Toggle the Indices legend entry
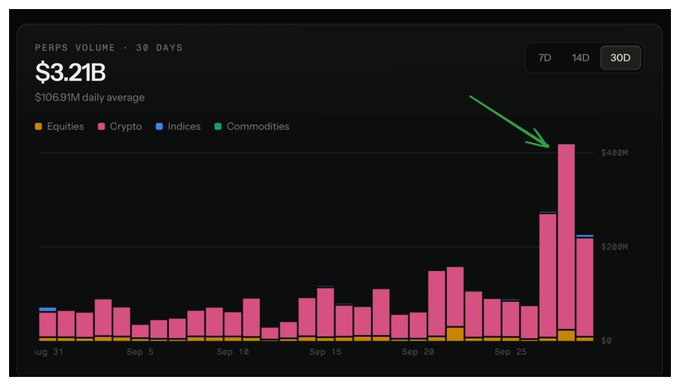The image size is (680, 386). pyautogui.click(x=178, y=126)
